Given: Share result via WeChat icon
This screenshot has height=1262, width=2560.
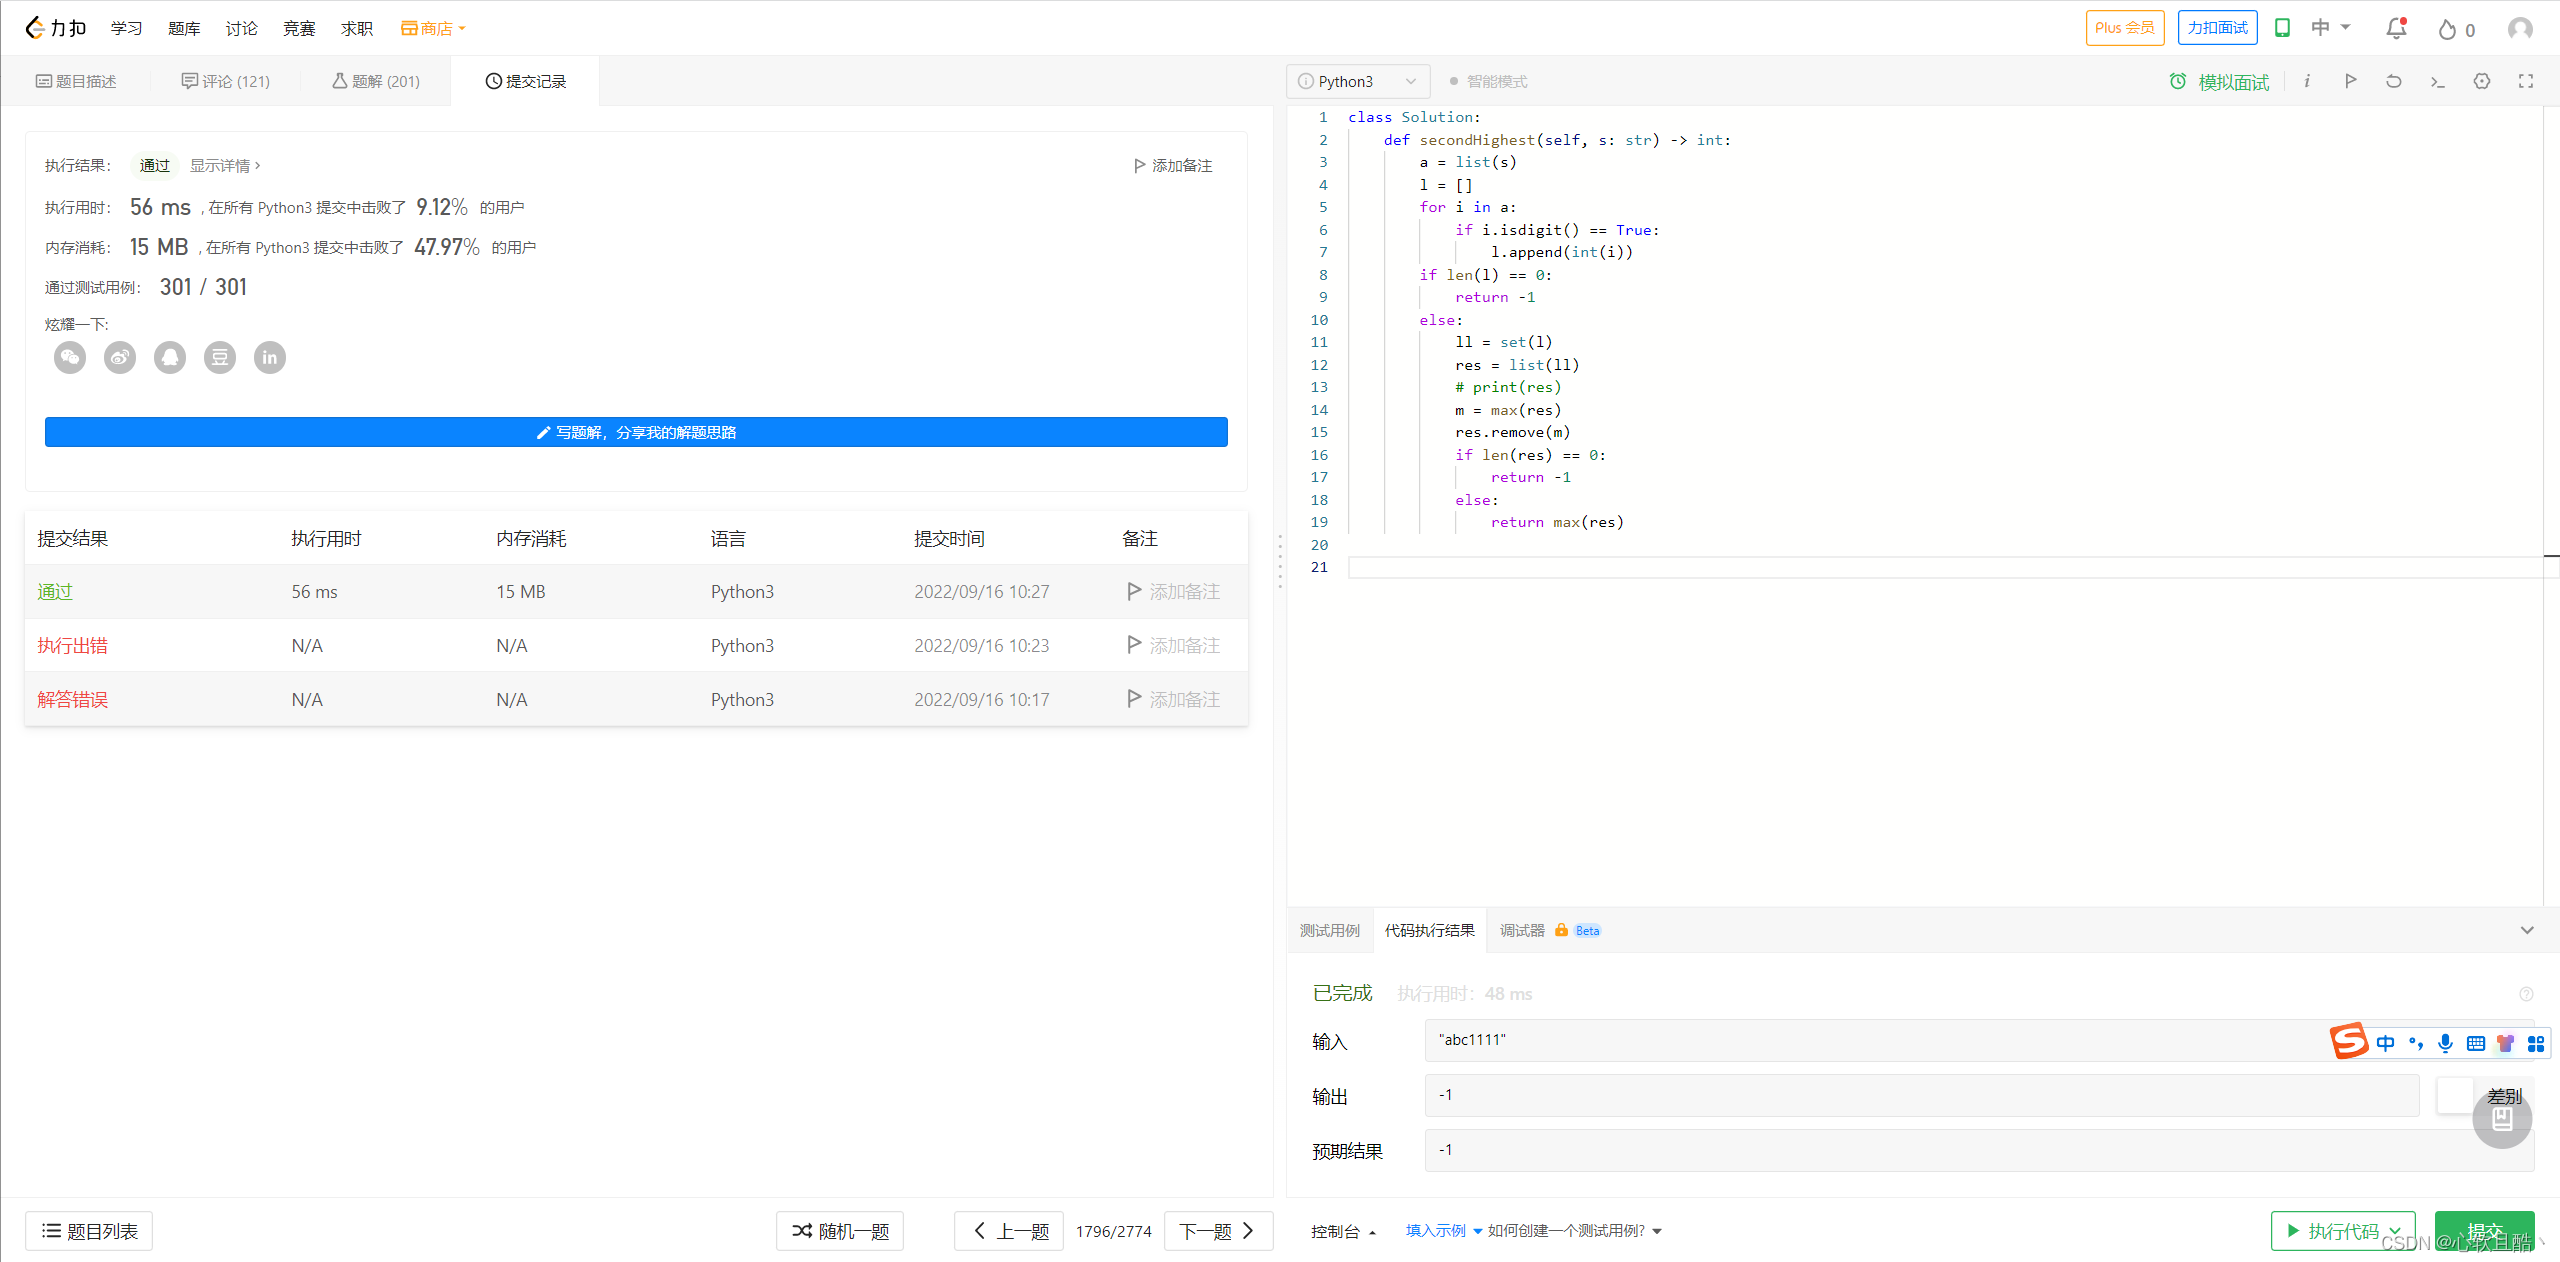Looking at the screenshot, I should (70, 357).
